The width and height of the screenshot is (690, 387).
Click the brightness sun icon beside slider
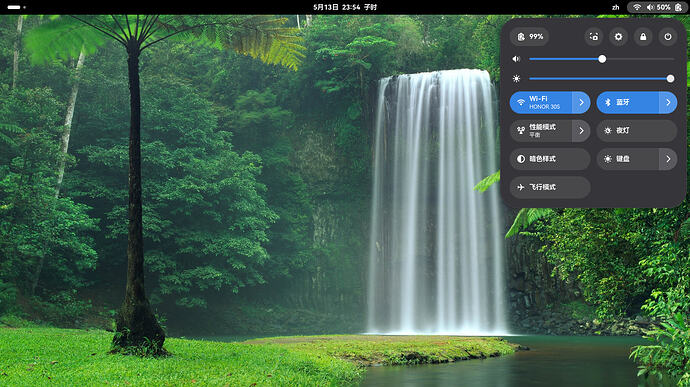pos(516,78)
